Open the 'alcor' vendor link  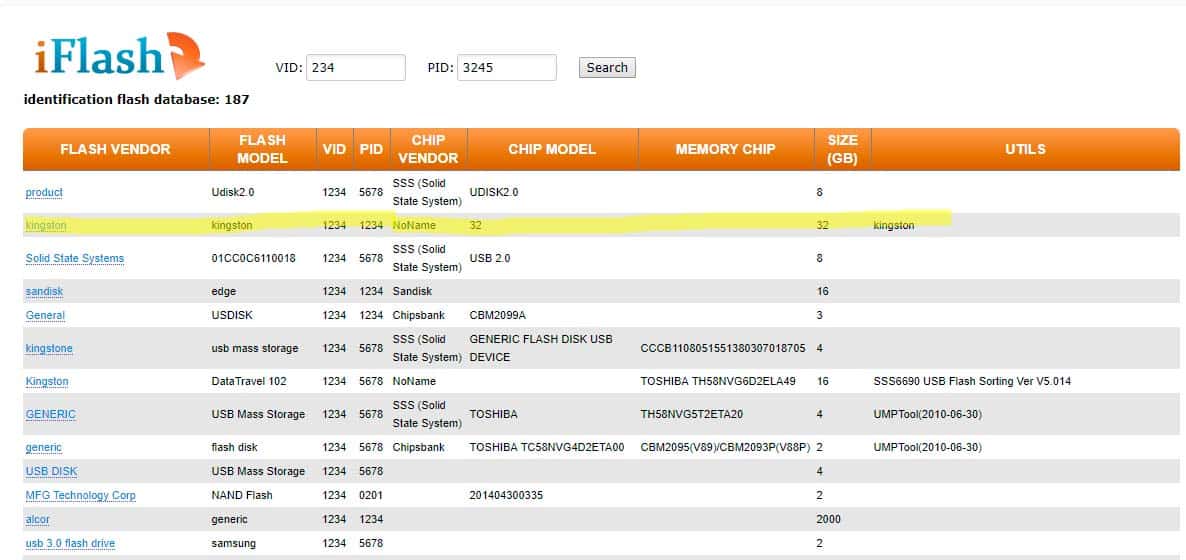(37, 519)
